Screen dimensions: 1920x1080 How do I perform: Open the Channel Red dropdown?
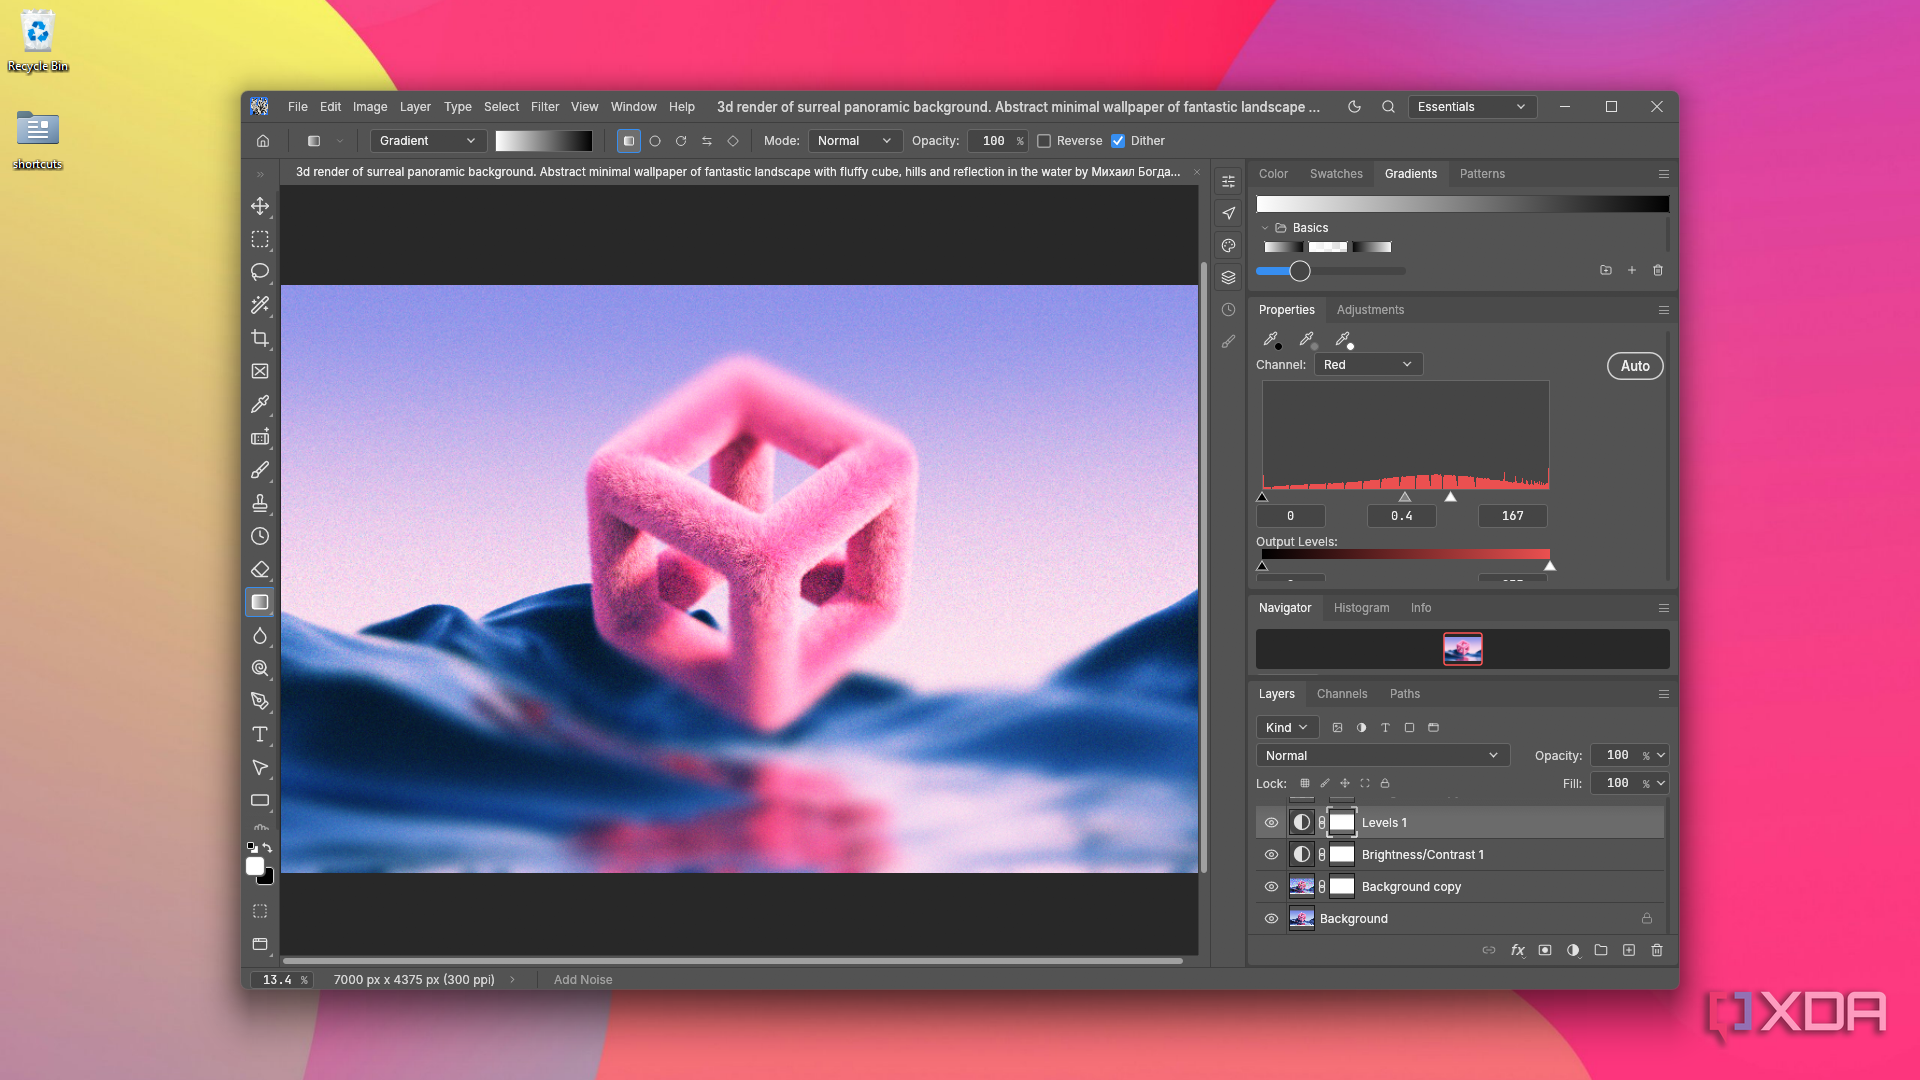click(1368, 365)
